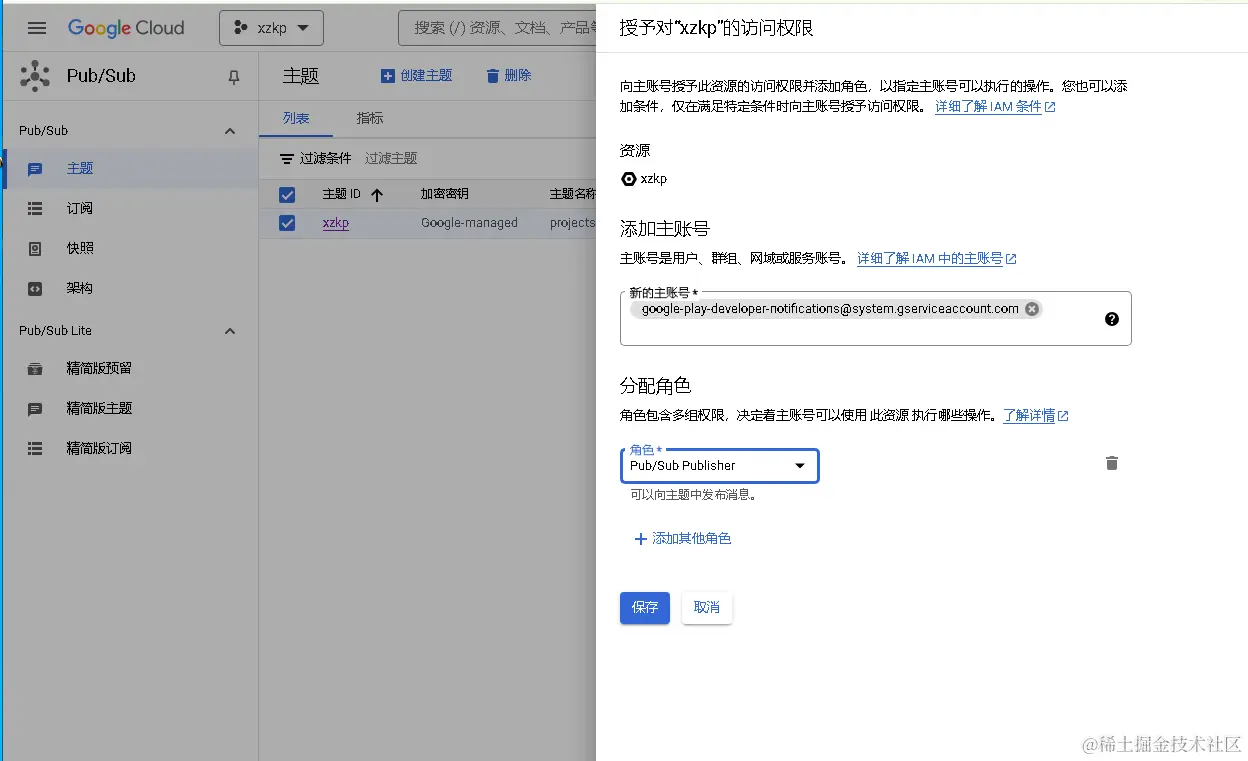Toggle the xzkp row checkbox
The height and width of the screenshot is (761, 1248).
tap(287, 223)
